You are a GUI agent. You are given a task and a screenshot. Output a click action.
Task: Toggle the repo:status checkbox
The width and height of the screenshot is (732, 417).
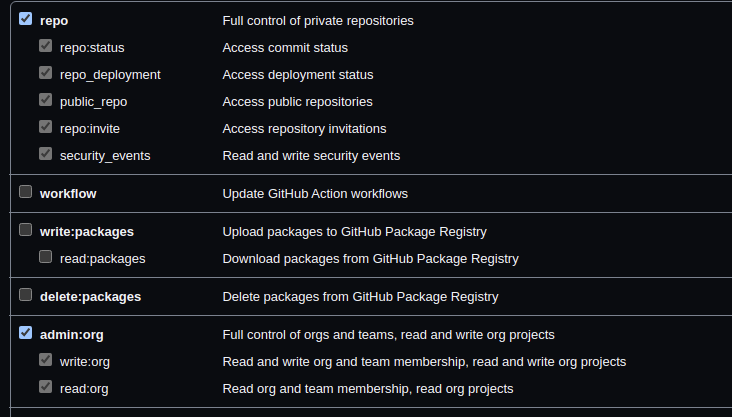click(x=46, y=46)
